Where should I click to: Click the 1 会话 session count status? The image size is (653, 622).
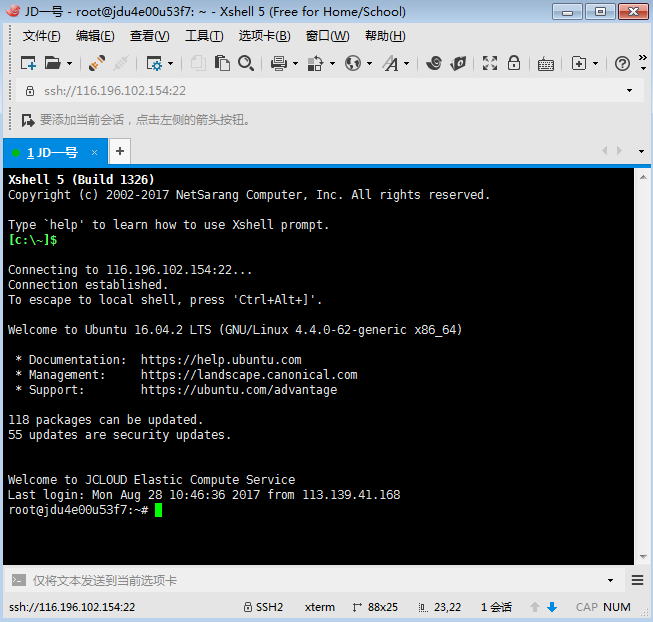pyautogui.click(x=496, y=607)
